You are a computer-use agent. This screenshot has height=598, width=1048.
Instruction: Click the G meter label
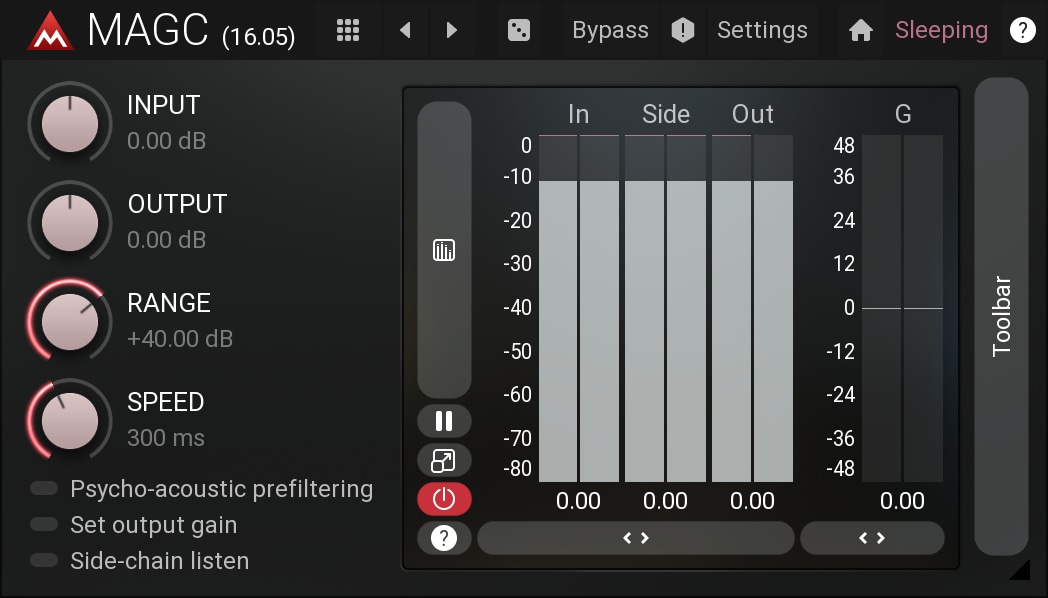click(x=903, y=114)
